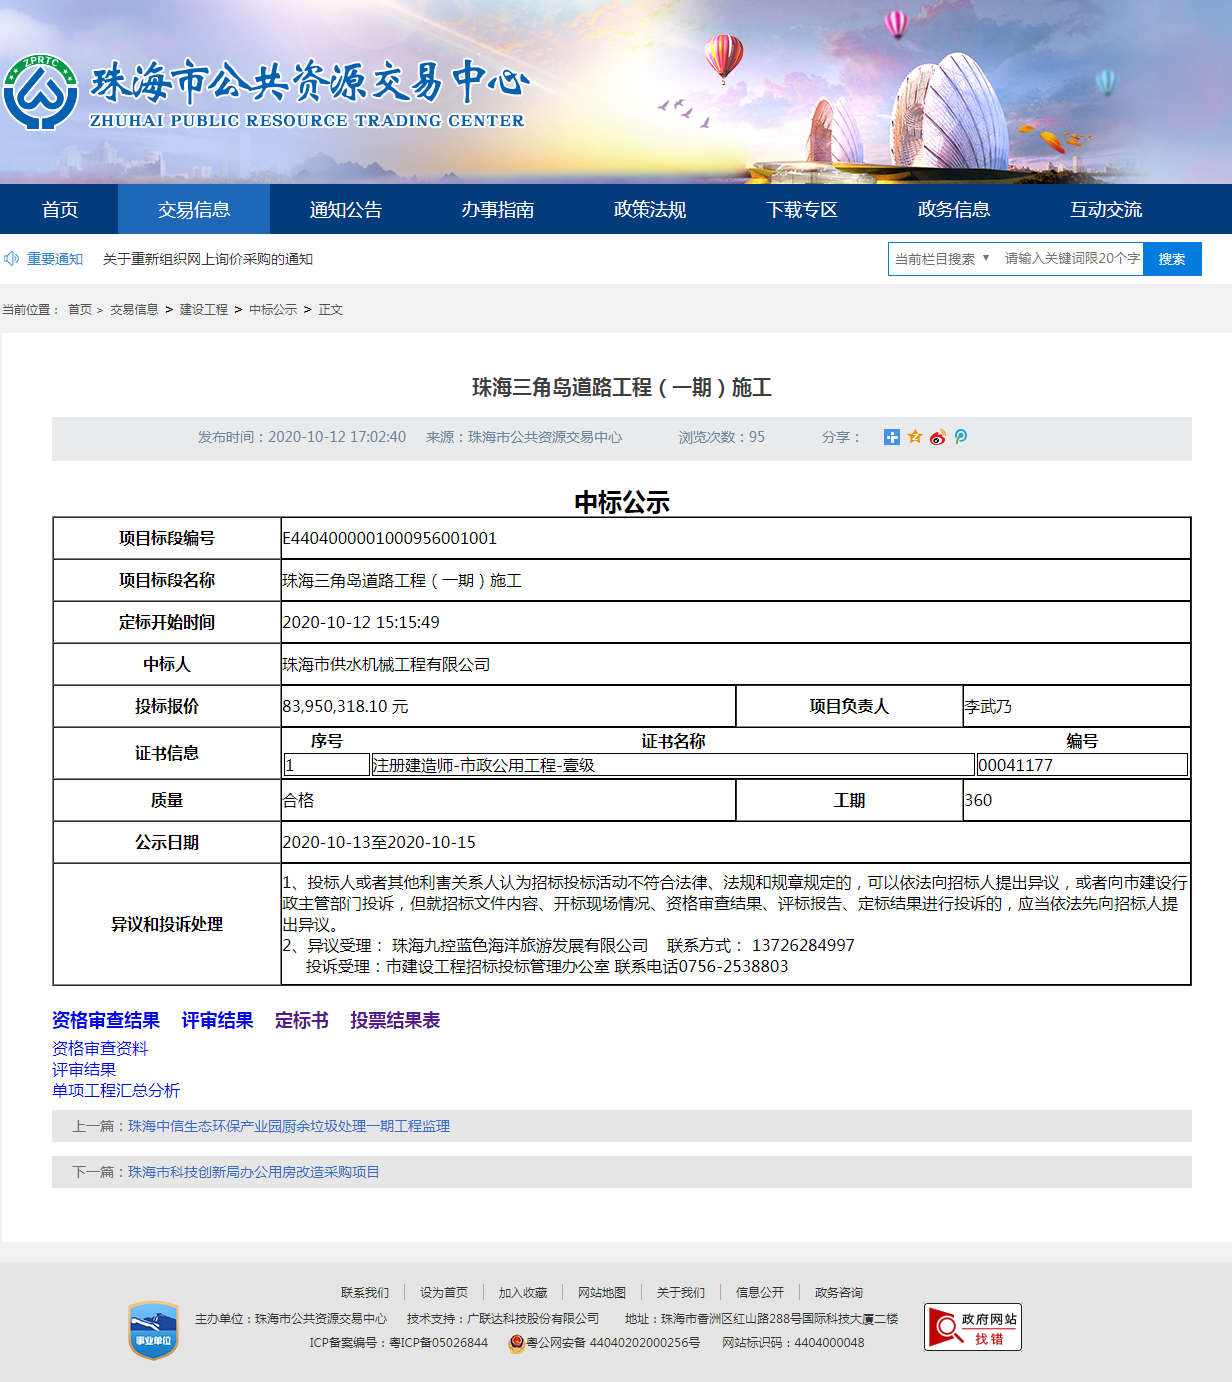Click 联系我们 in the footer

tap(365, 1293)
